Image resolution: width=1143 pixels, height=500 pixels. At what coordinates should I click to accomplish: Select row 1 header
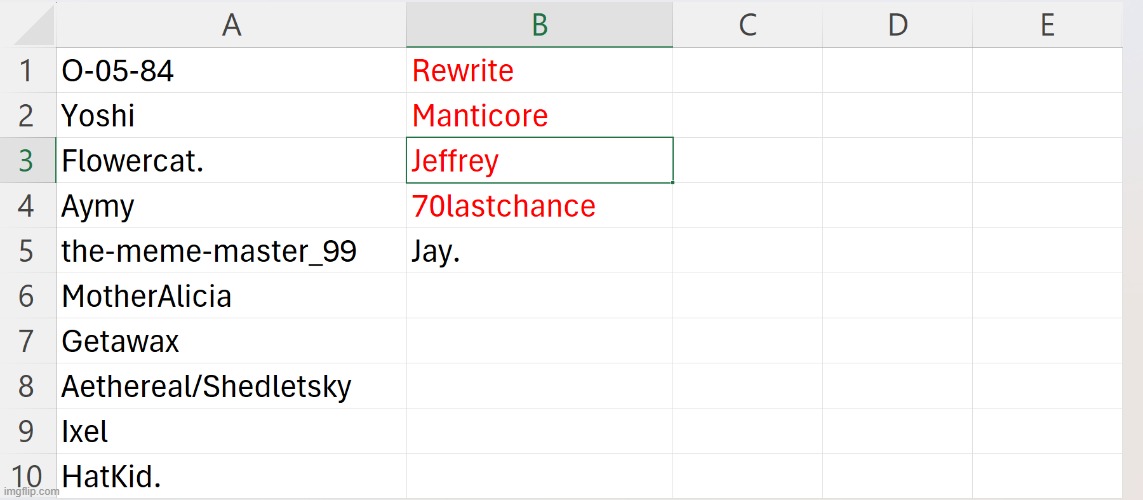27,71
